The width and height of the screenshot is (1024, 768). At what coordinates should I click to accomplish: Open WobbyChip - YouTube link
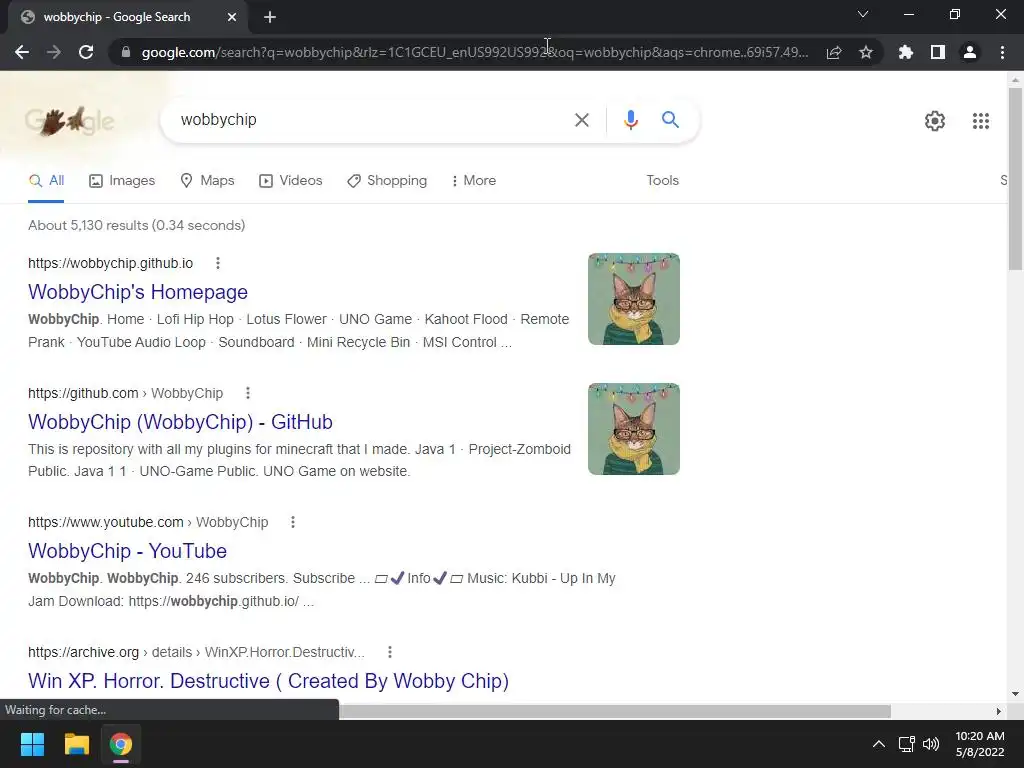pyautogui.click(x=127, y=551)
